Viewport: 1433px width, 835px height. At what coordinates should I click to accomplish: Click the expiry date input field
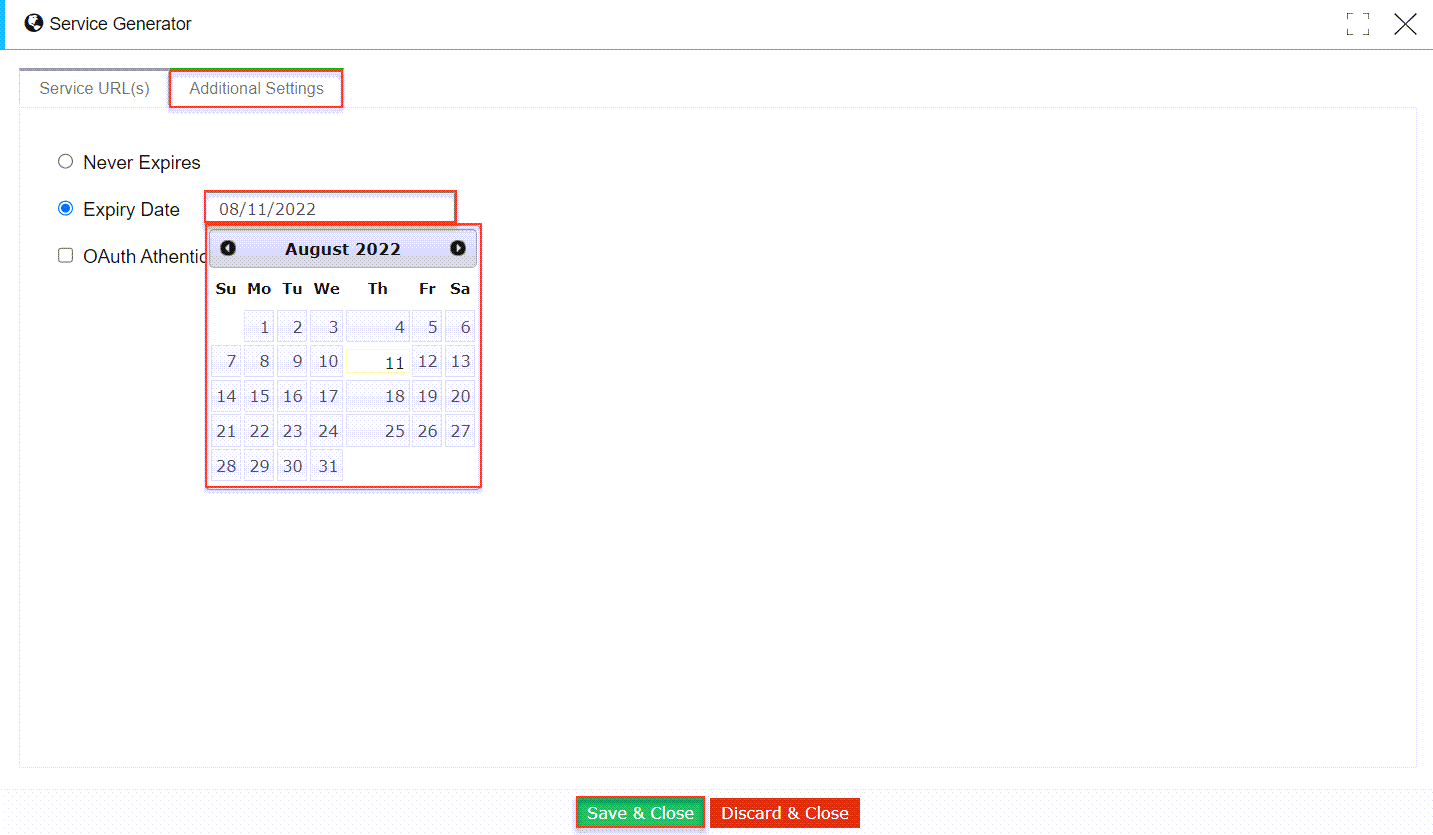(330, 208)
